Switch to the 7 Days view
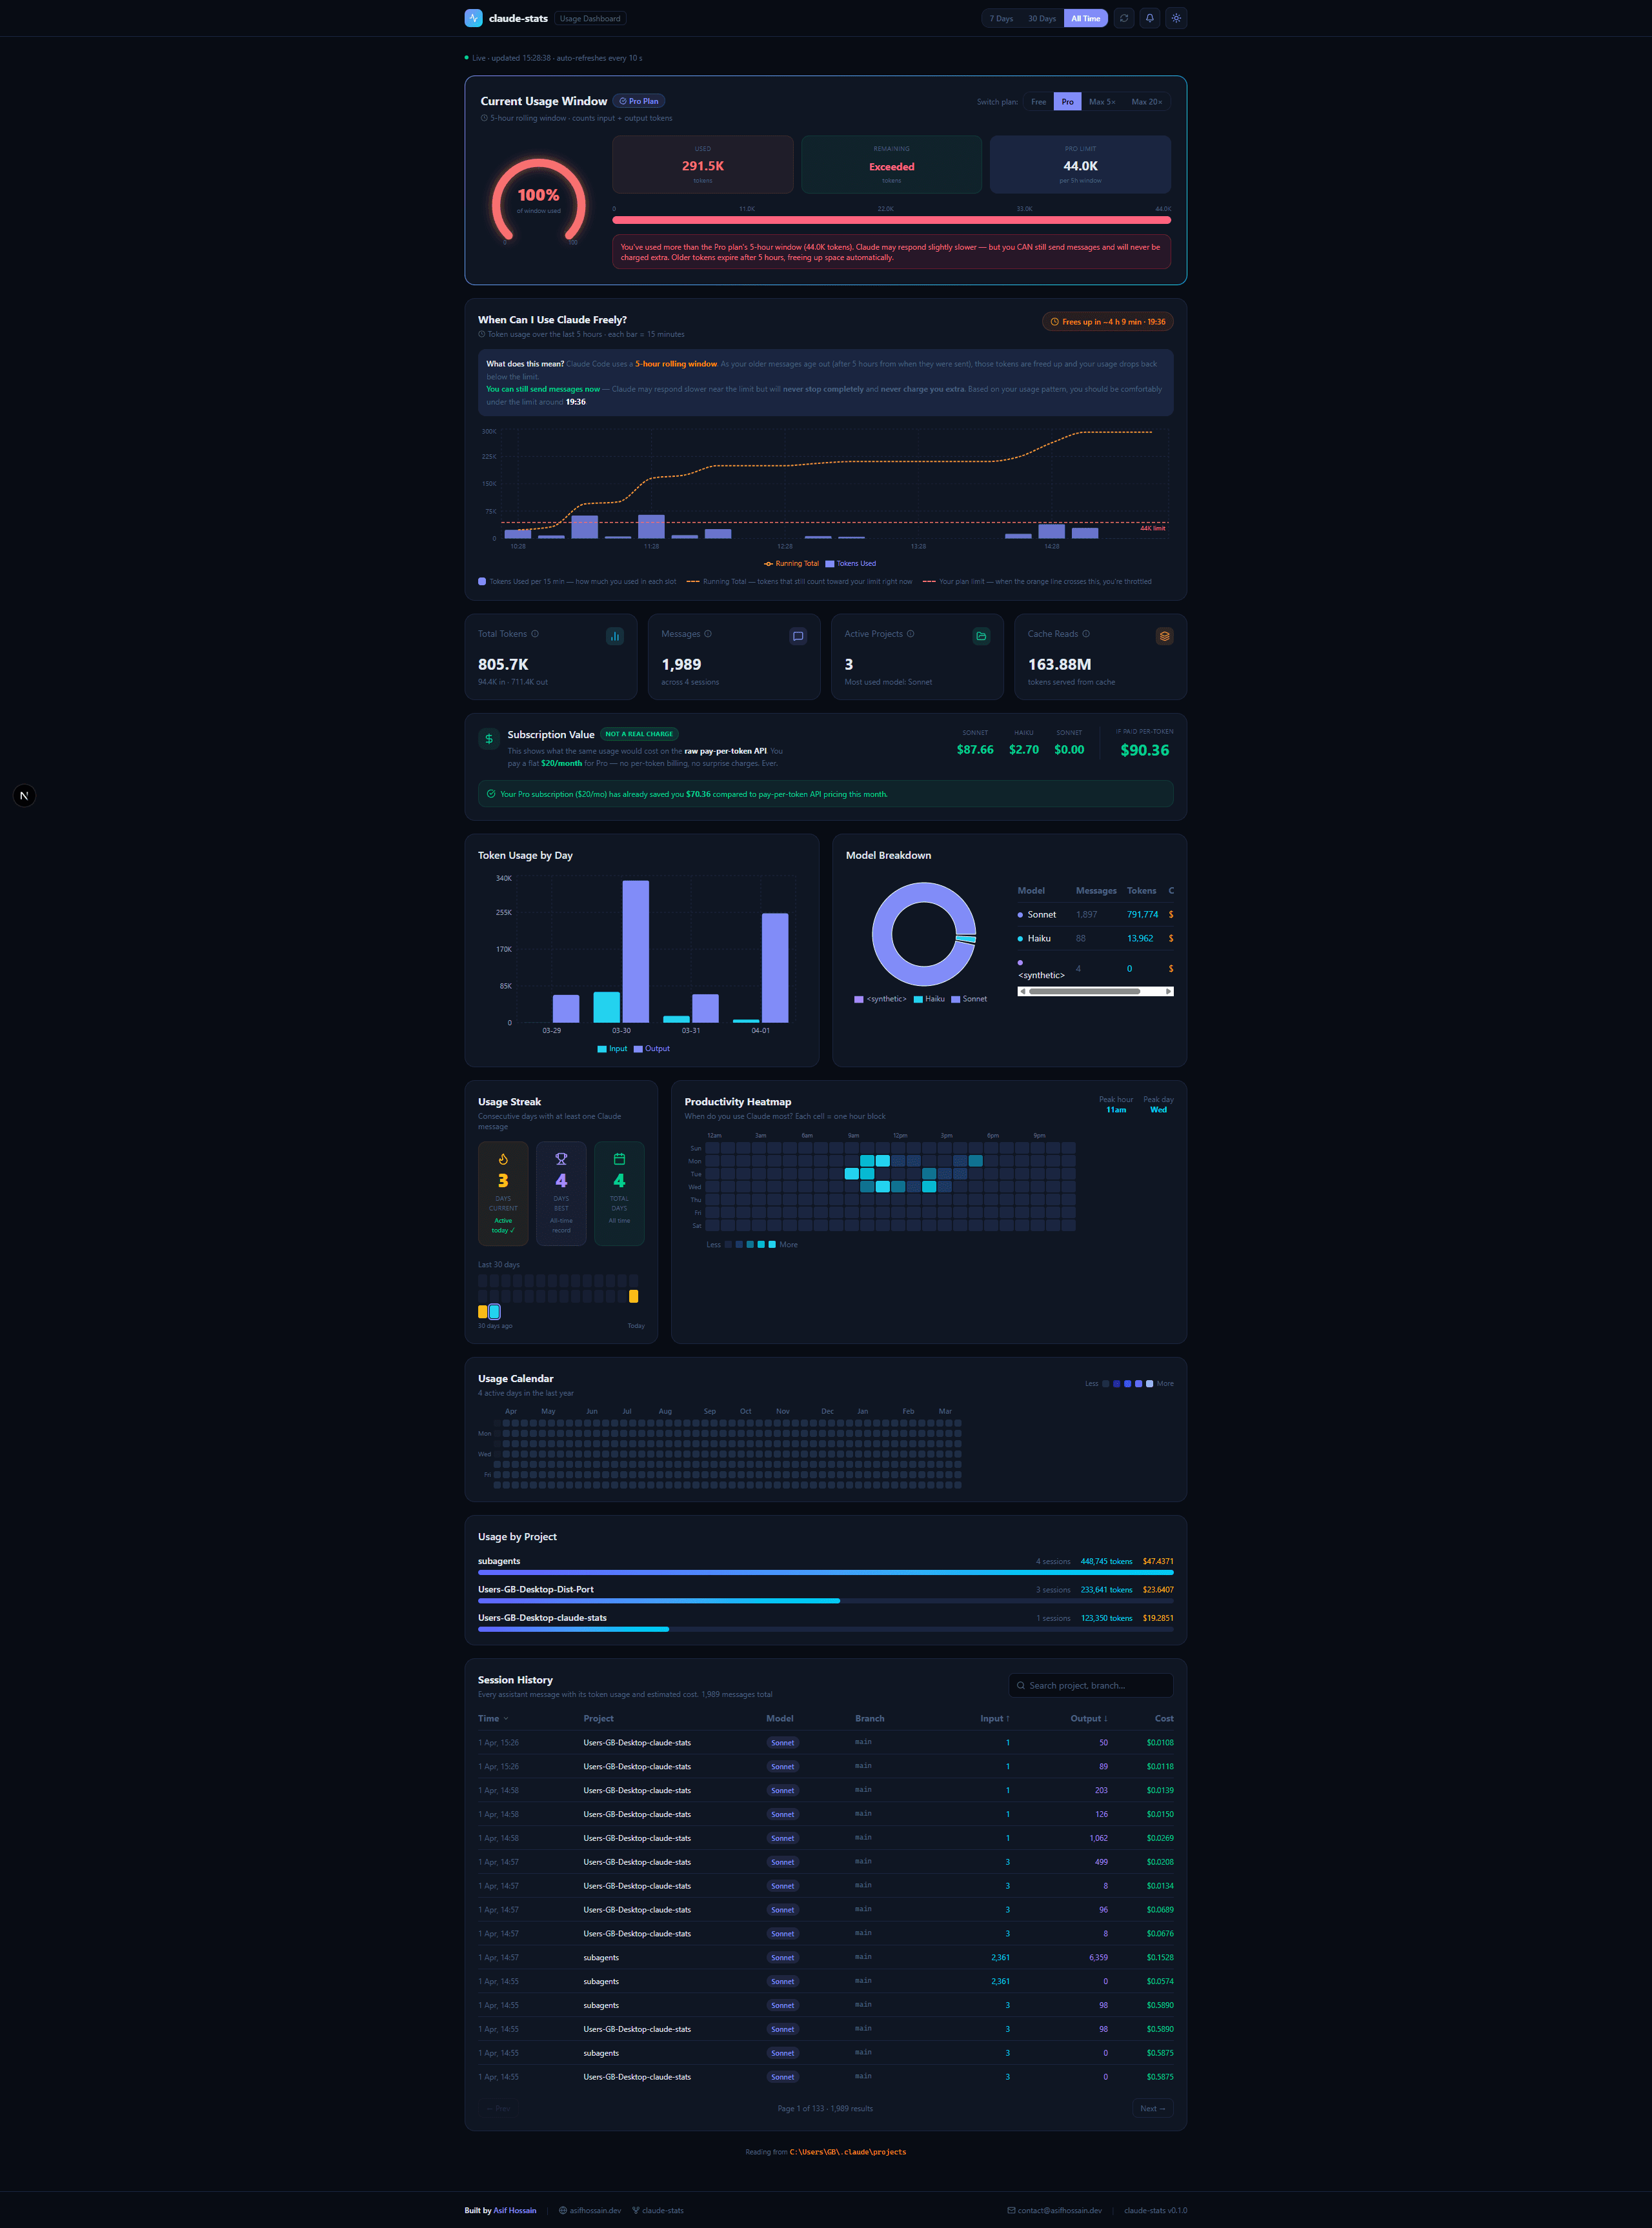 click(1001, 18)
